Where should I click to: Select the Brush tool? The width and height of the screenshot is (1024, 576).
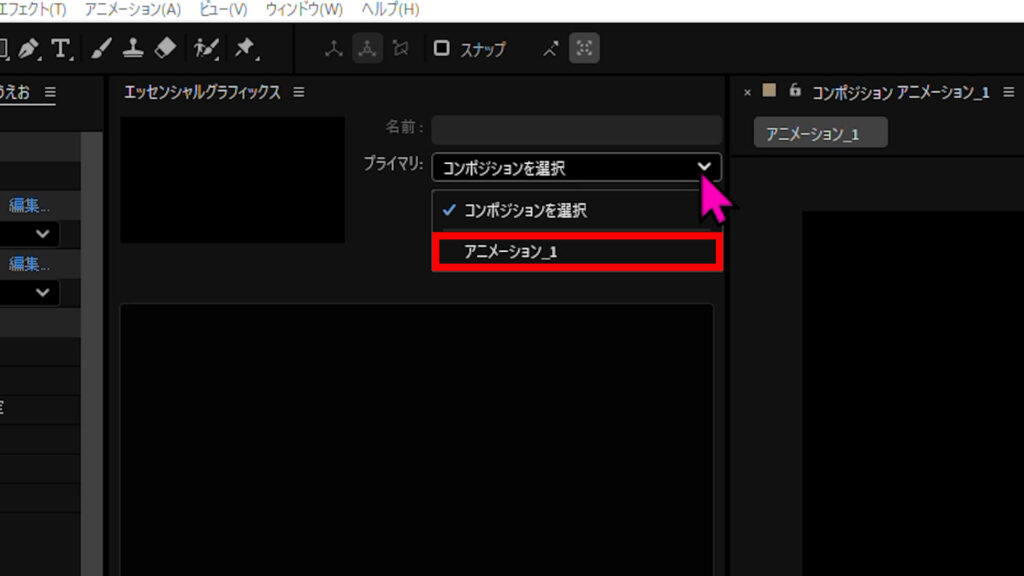tap(101, 48)
